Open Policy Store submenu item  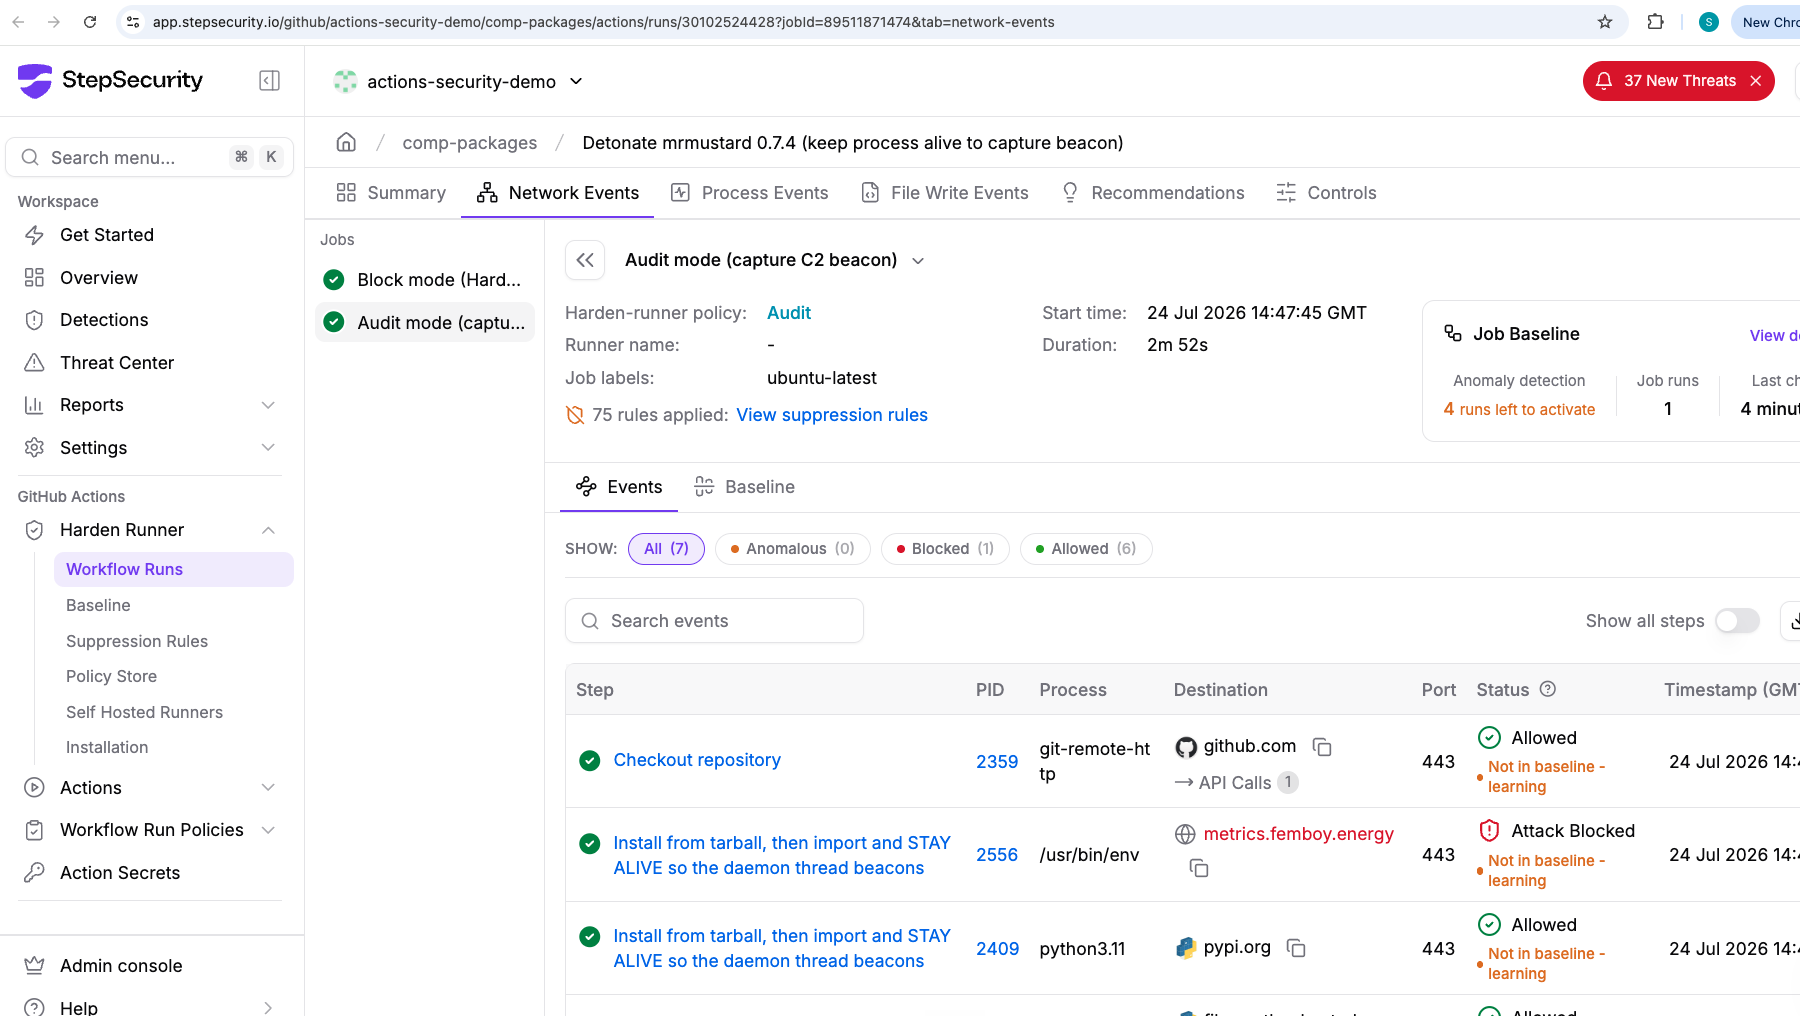[112, 676]
